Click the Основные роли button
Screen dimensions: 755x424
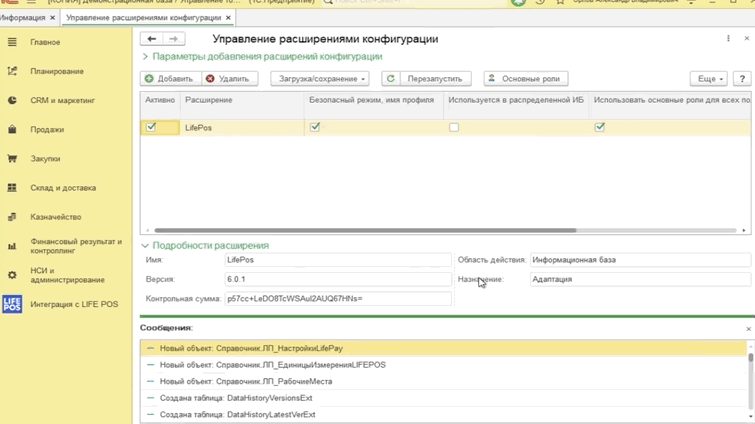tap(526, 78)
